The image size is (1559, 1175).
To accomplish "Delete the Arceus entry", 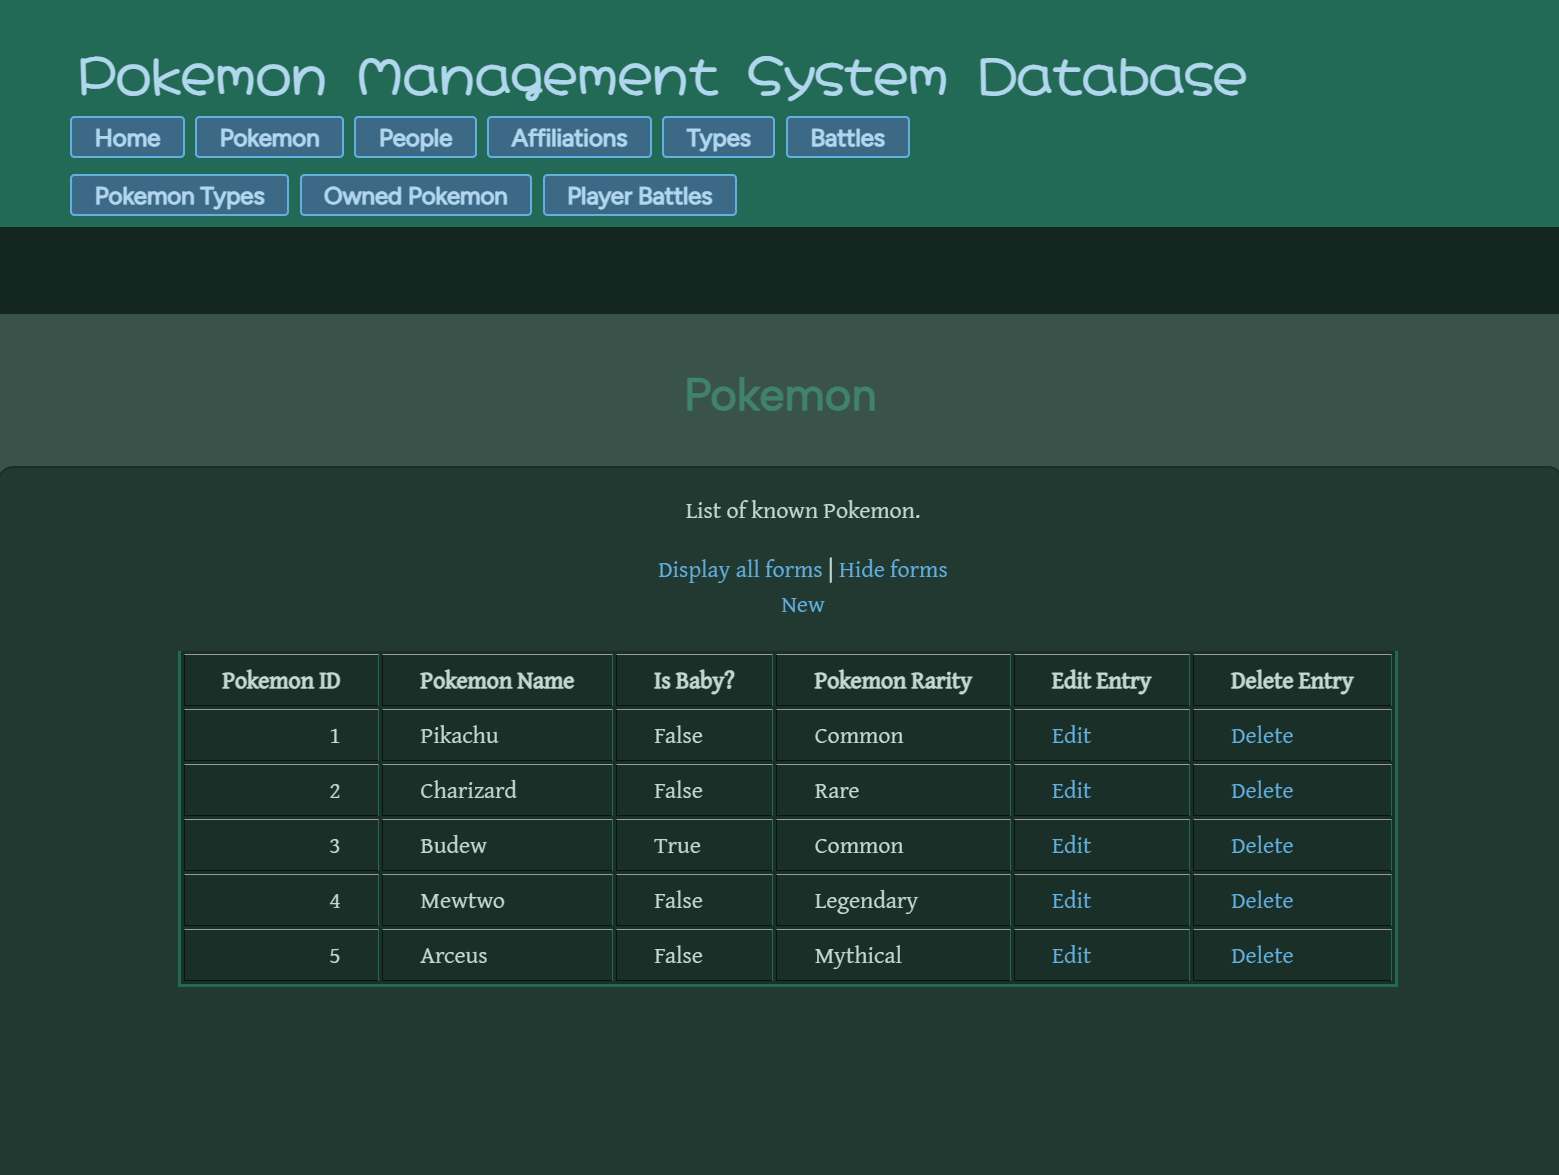I will pyautogui.click(x=1262, y=956).
